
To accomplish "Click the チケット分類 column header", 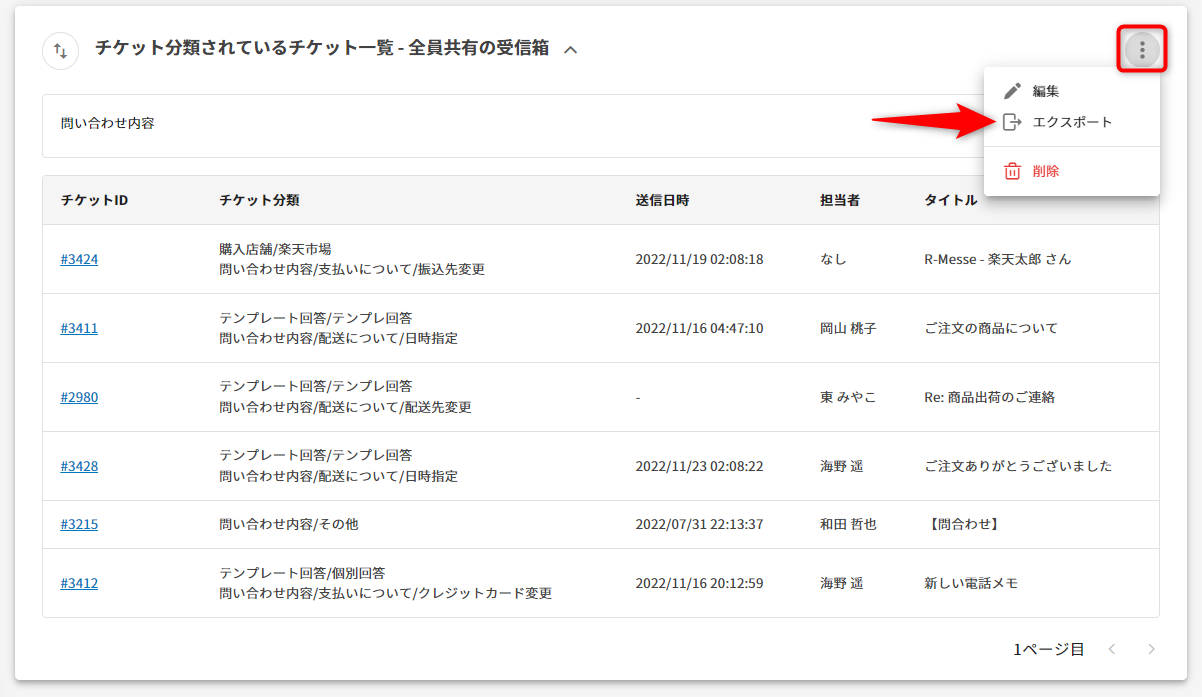I will 259,200.
